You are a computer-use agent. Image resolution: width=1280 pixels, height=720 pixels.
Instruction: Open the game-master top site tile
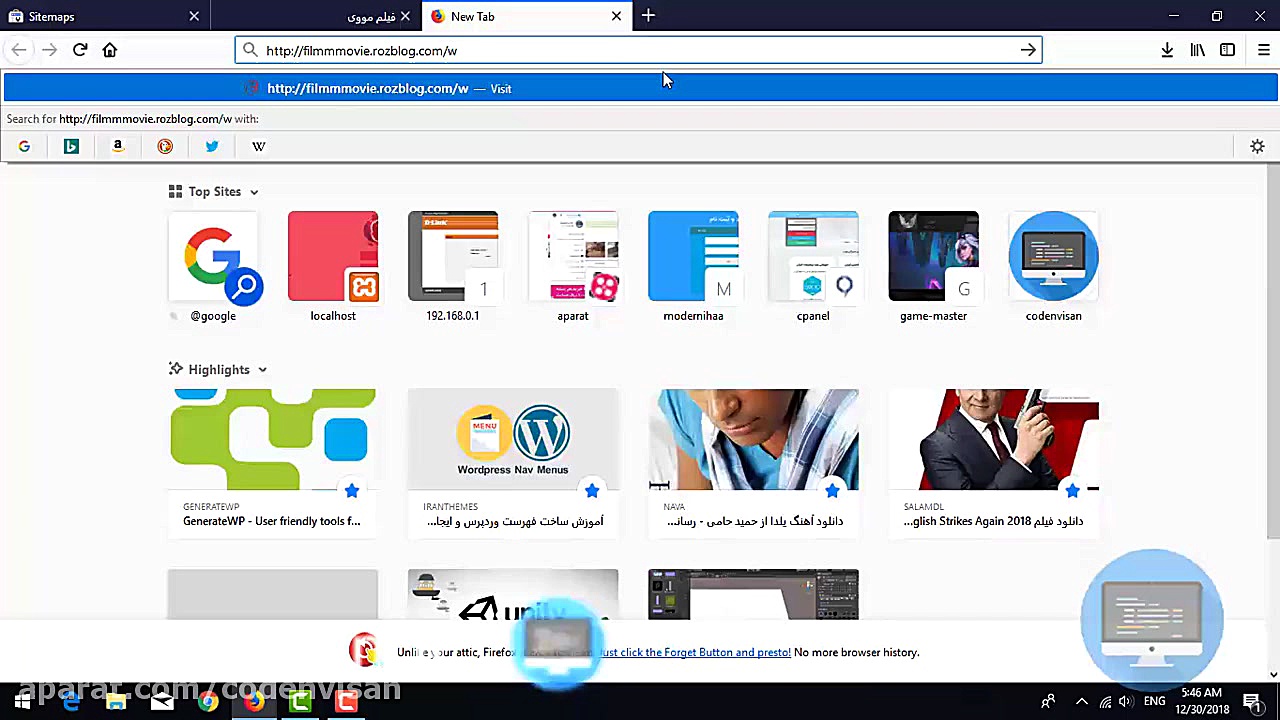pyautogui.click(x=933, y=266)
